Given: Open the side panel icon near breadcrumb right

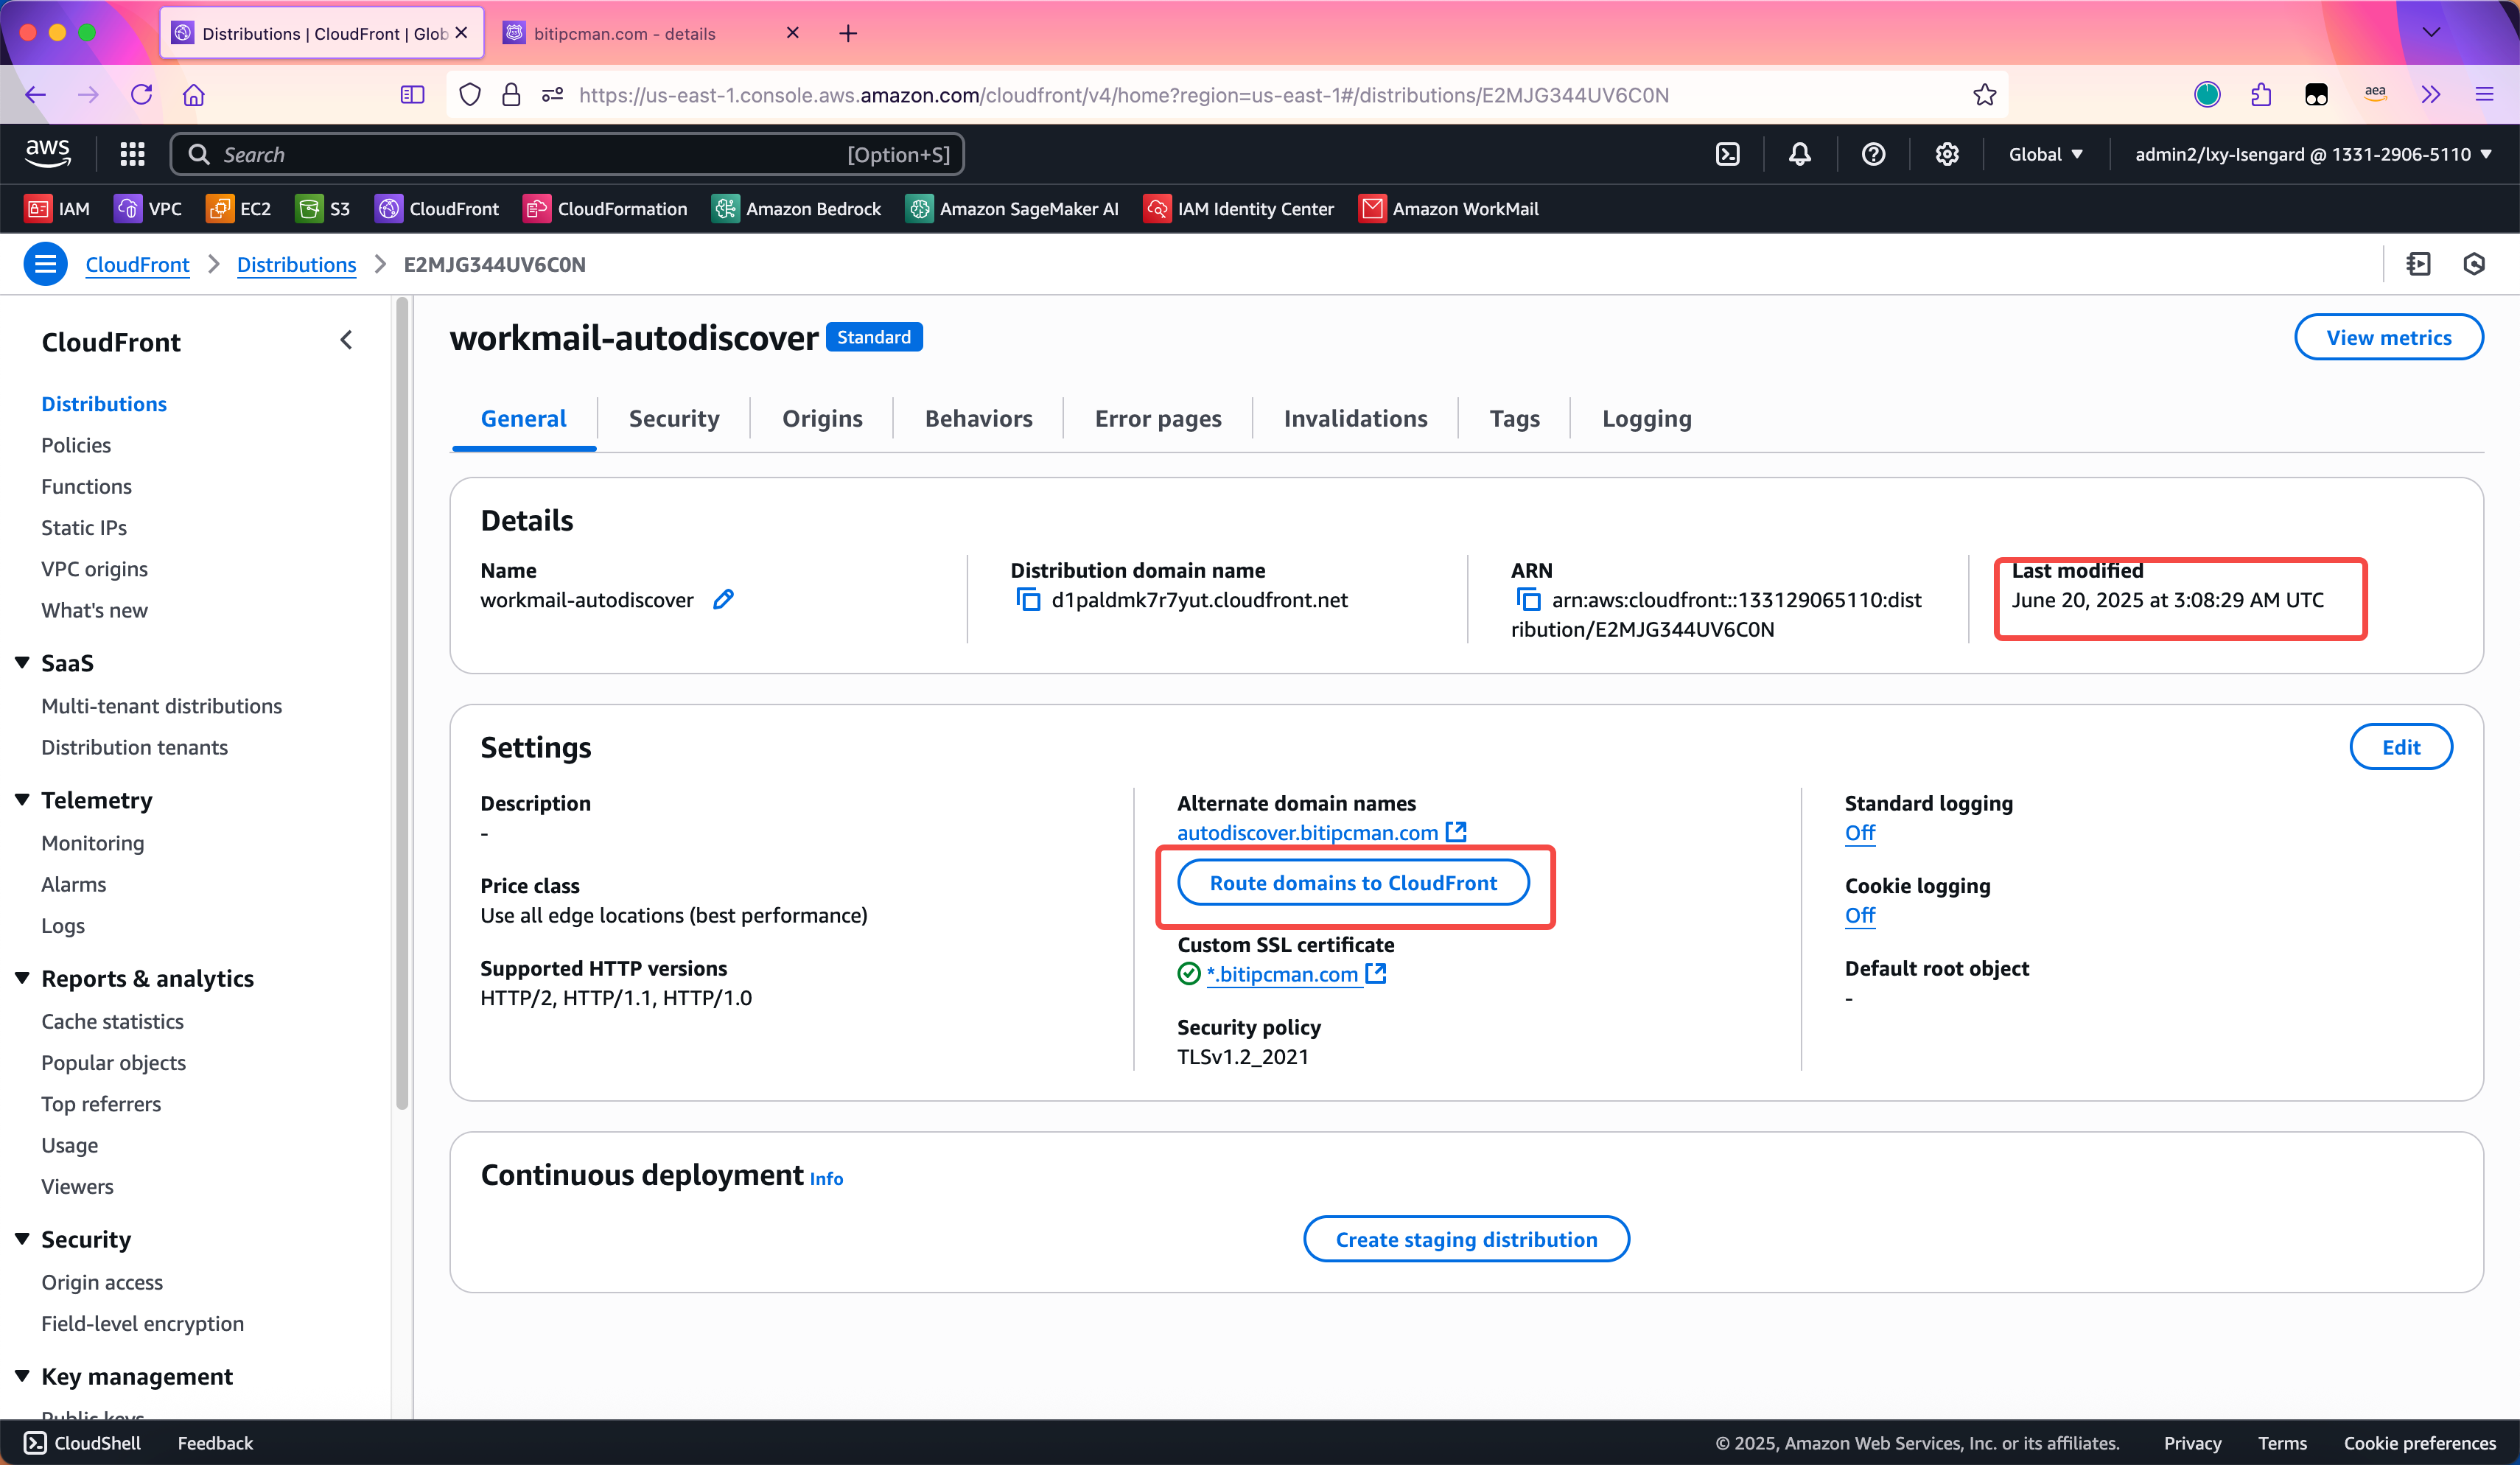Looking at the screenshot, I should (x=2418, y=264).
